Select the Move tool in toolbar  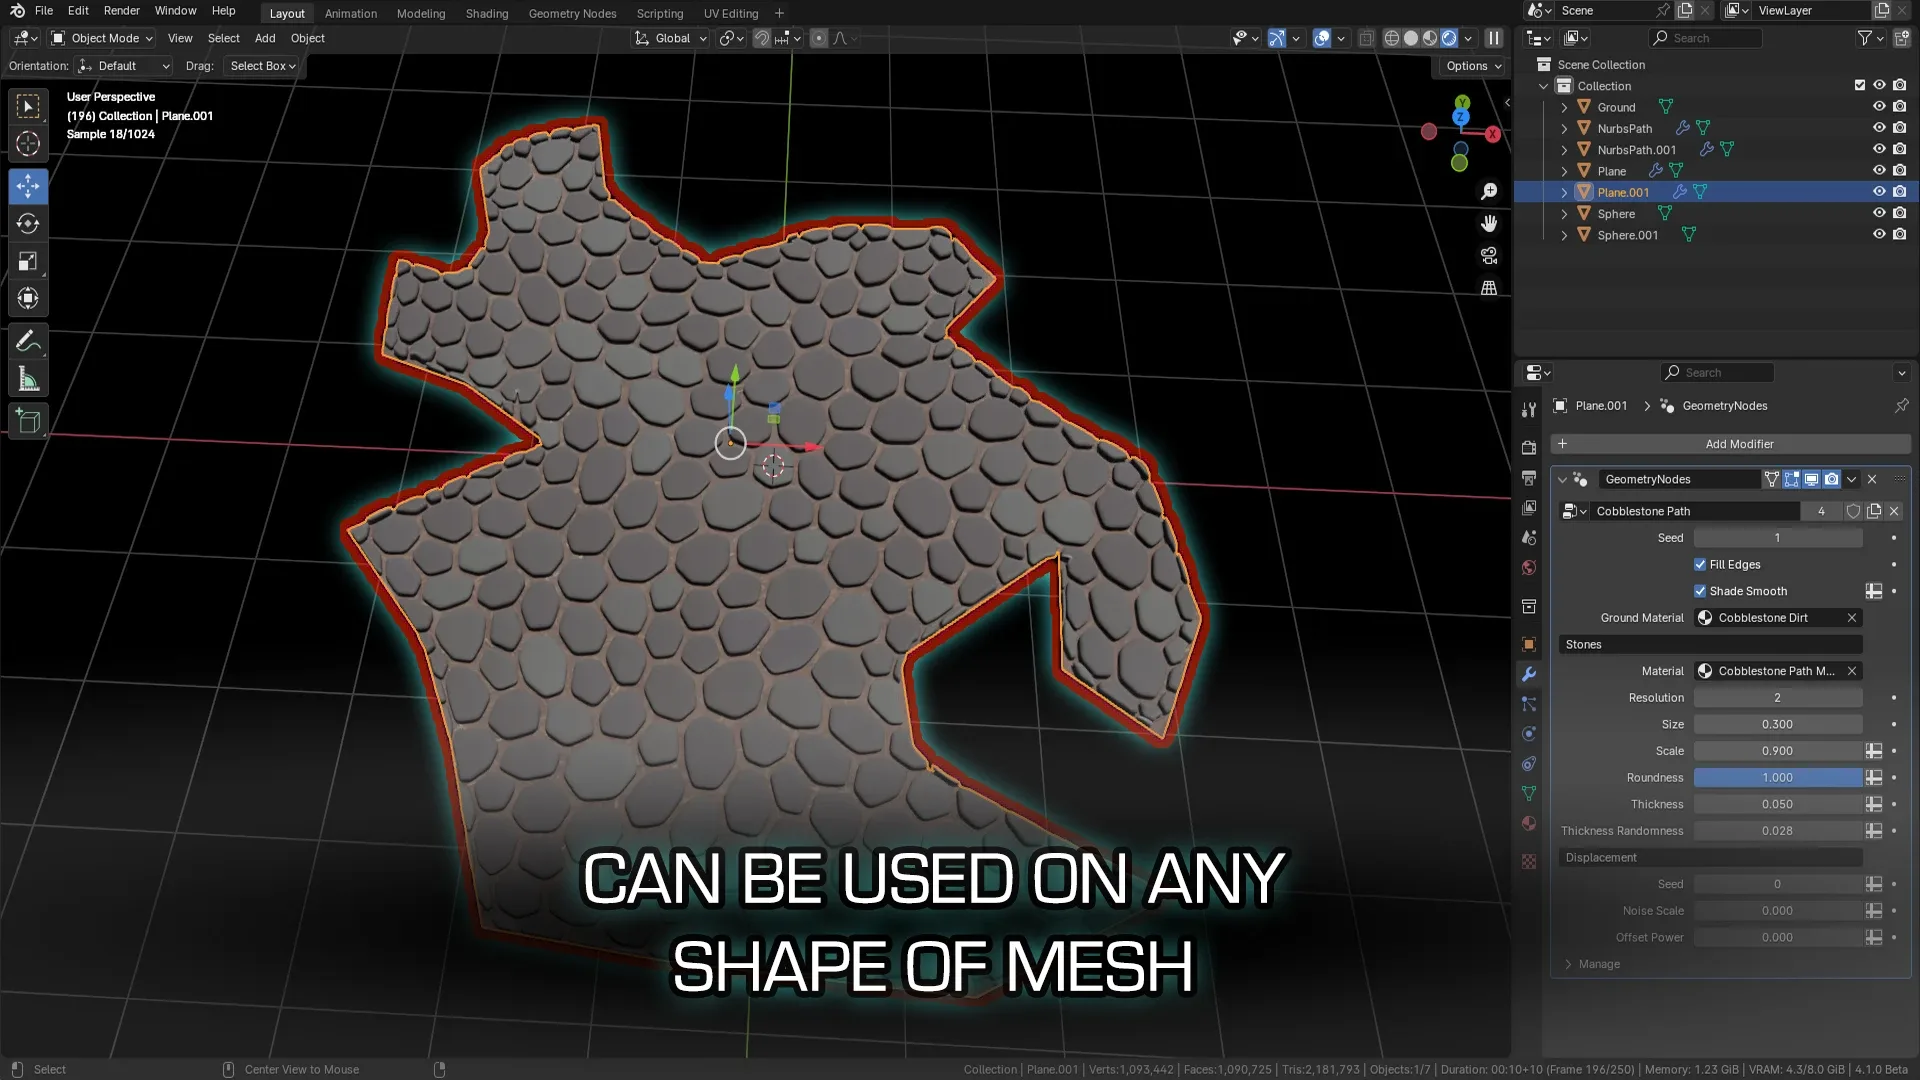(x=29, y=185)
